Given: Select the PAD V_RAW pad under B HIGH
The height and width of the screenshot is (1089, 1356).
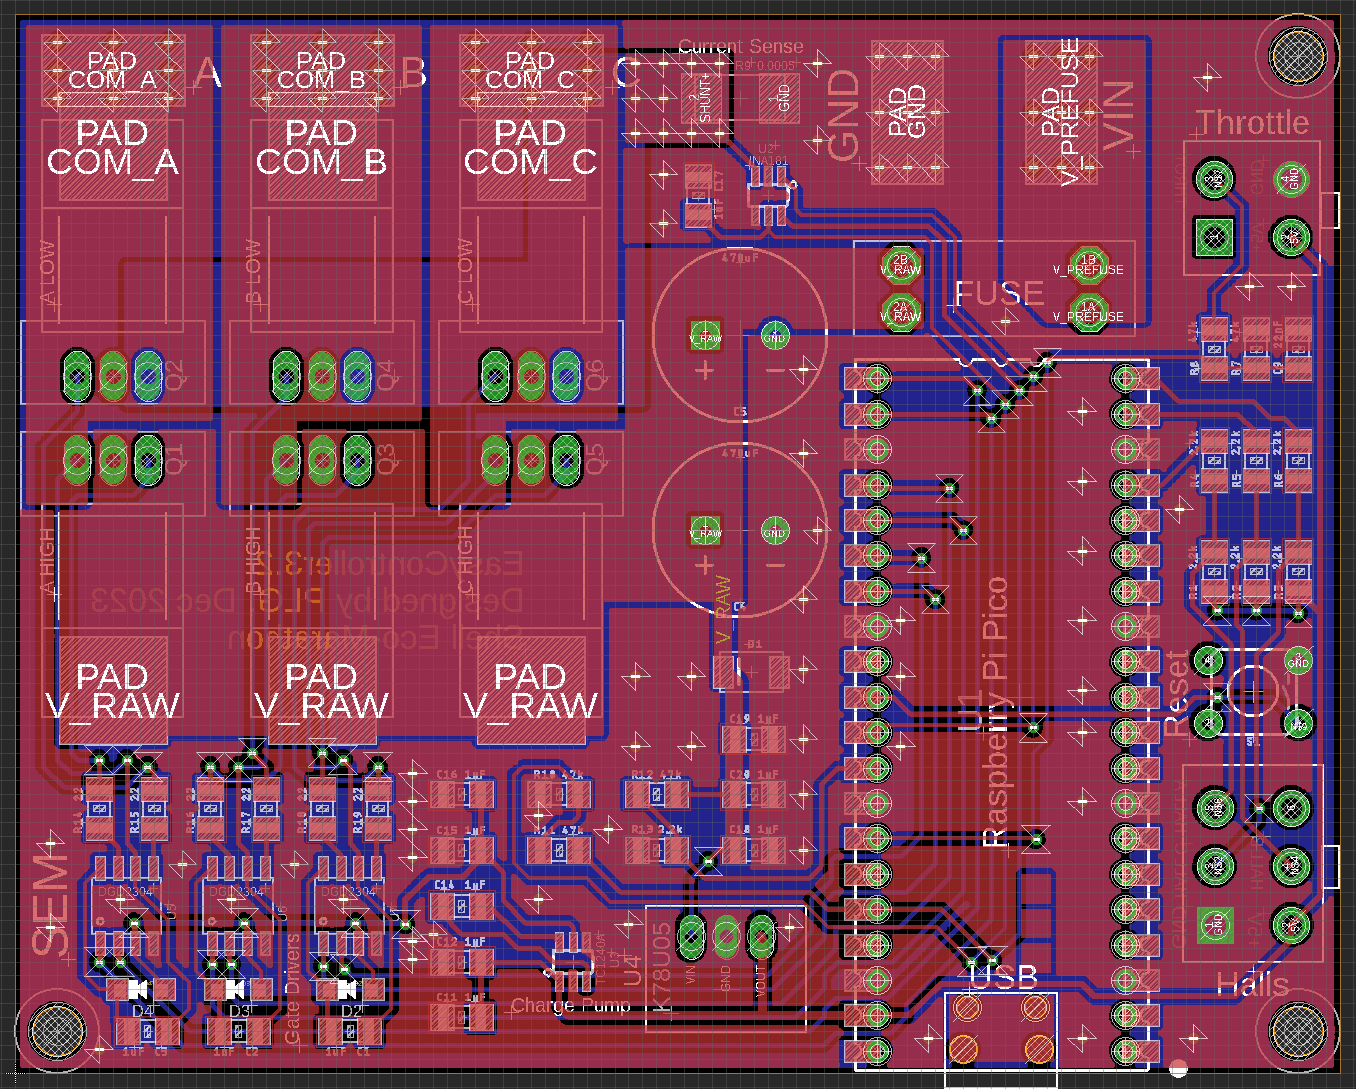Looking at the screenshot, I should point(322,690).
